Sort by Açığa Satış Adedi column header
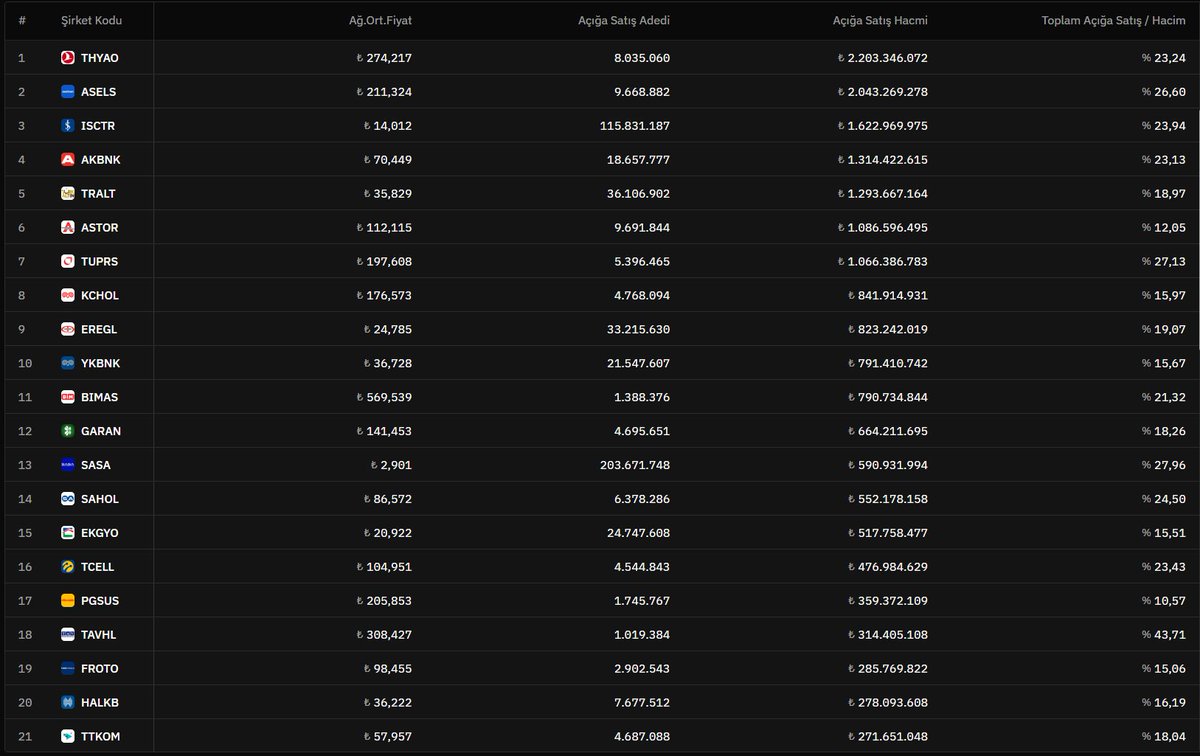1200x756 pixels. (x=624, y=20)
